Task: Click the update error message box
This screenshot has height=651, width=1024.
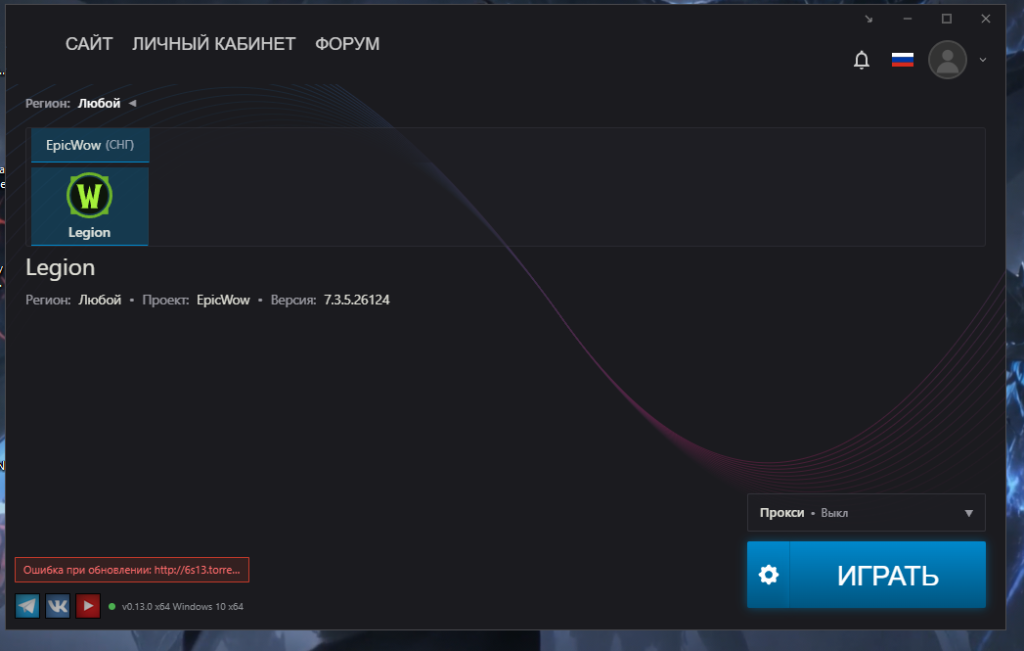Action: pyautogui.click(x=132, y=569)
